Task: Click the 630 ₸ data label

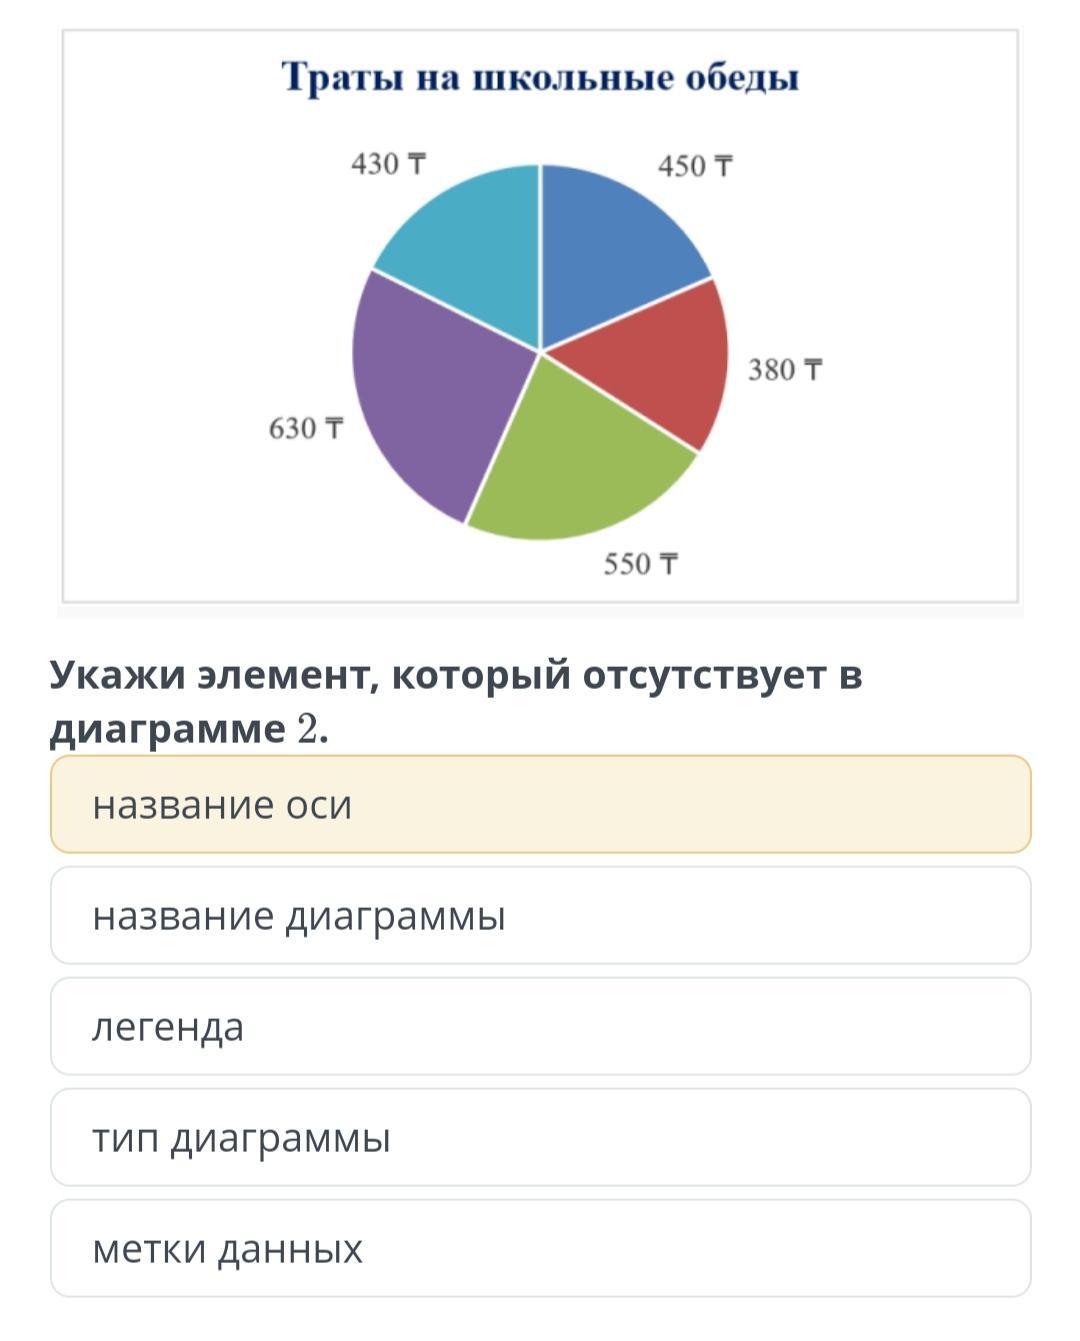Action: point(306,429)
